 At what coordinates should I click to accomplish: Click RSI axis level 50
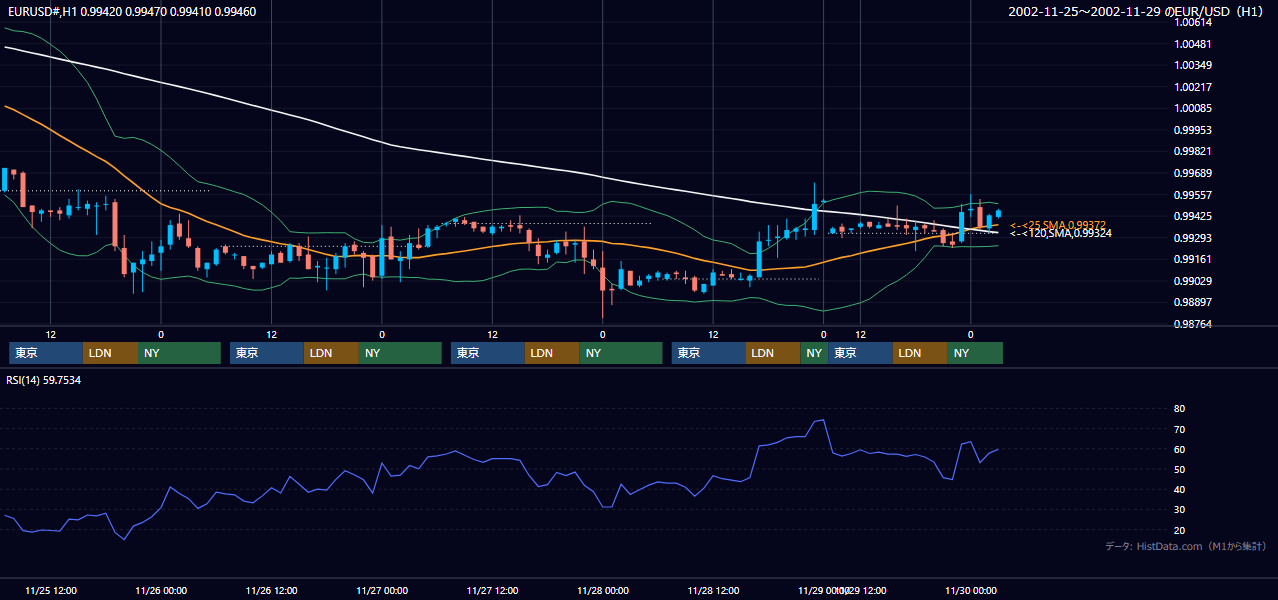point(1180,469)
